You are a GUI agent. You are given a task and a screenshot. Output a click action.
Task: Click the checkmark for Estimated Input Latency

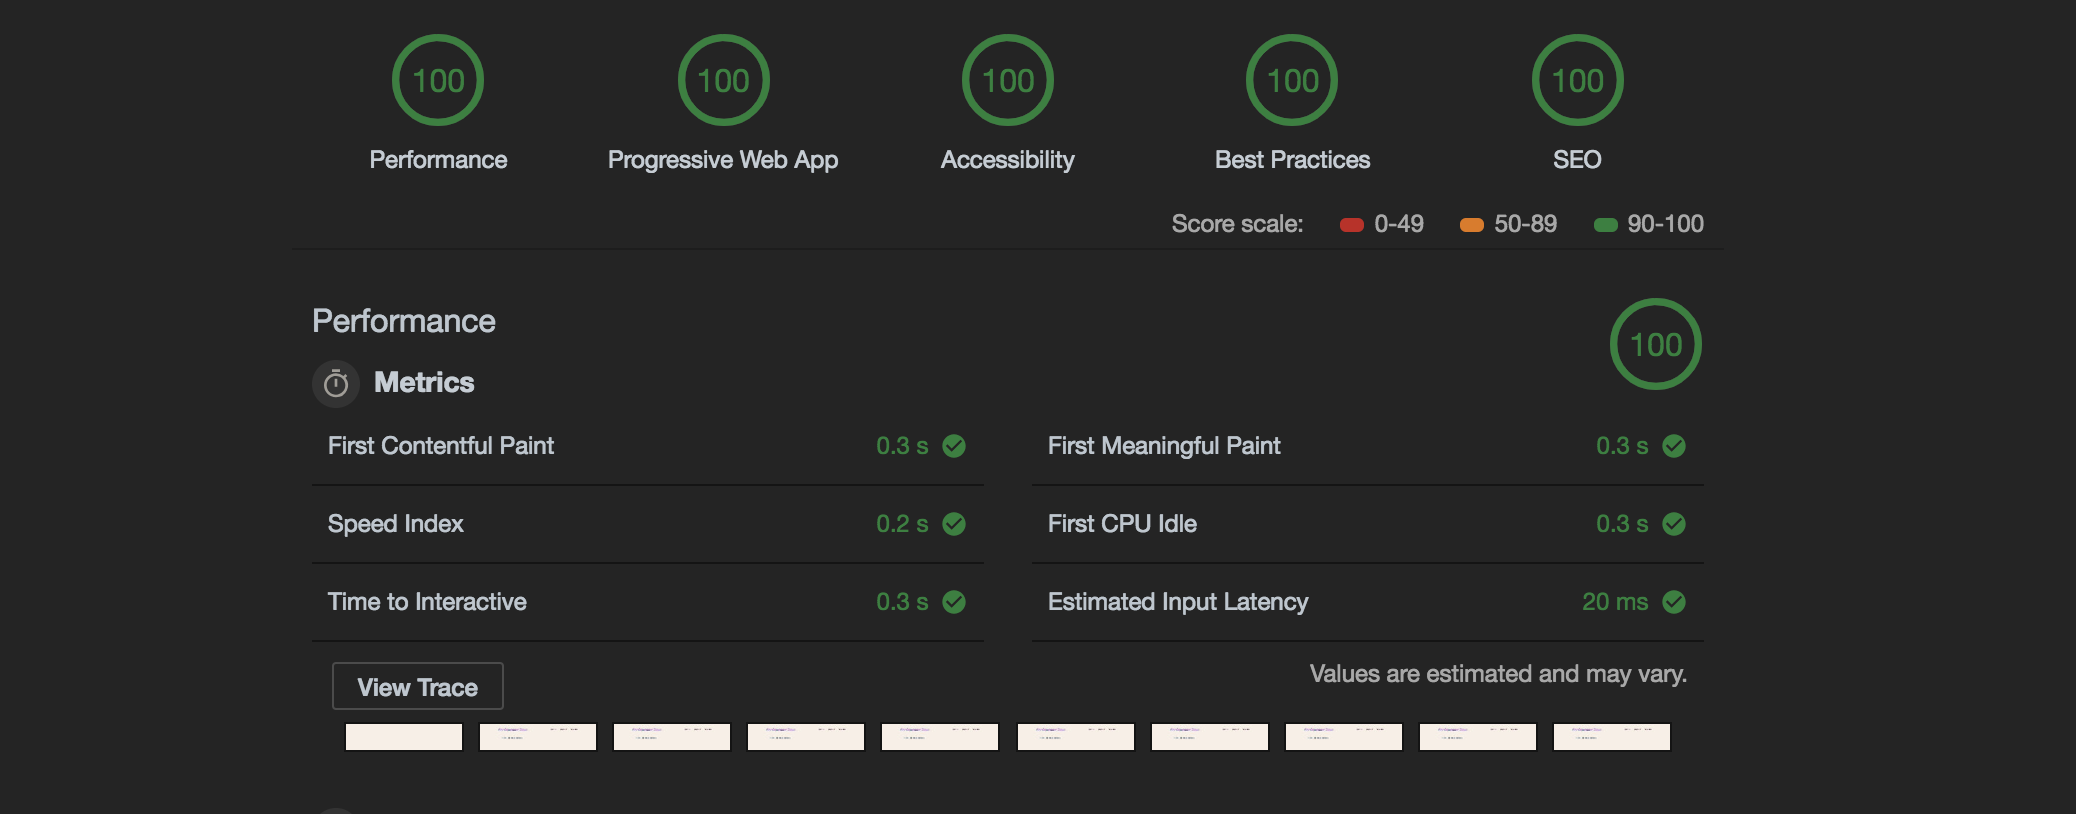pyautogui.click(x=1674, y=602)
